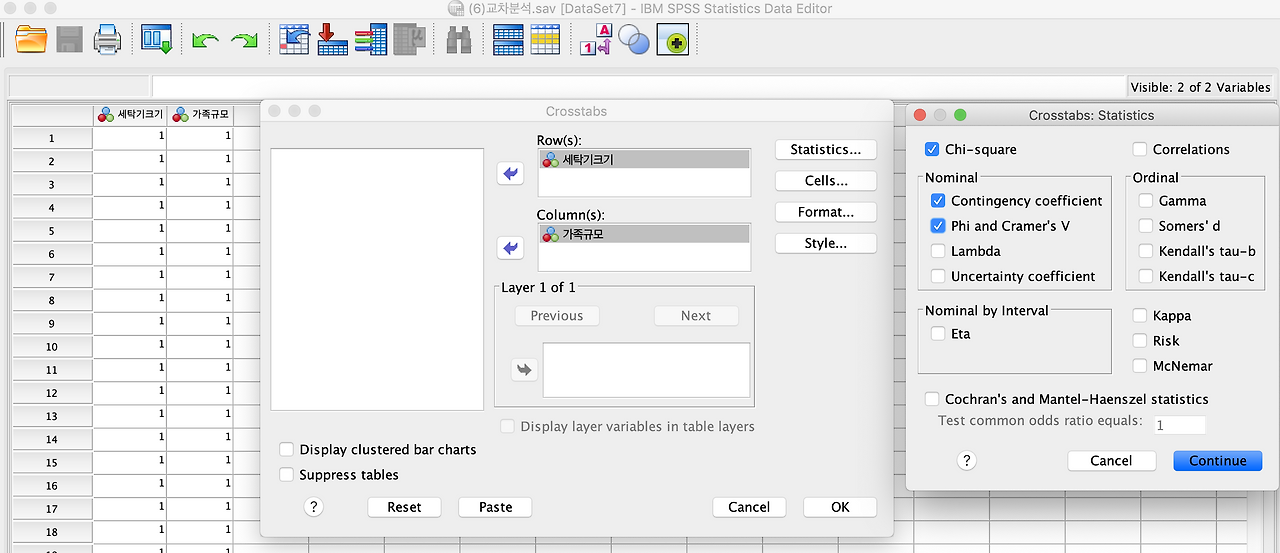
Task: Click the Go to variable icon
Action: tap(332, 39)
